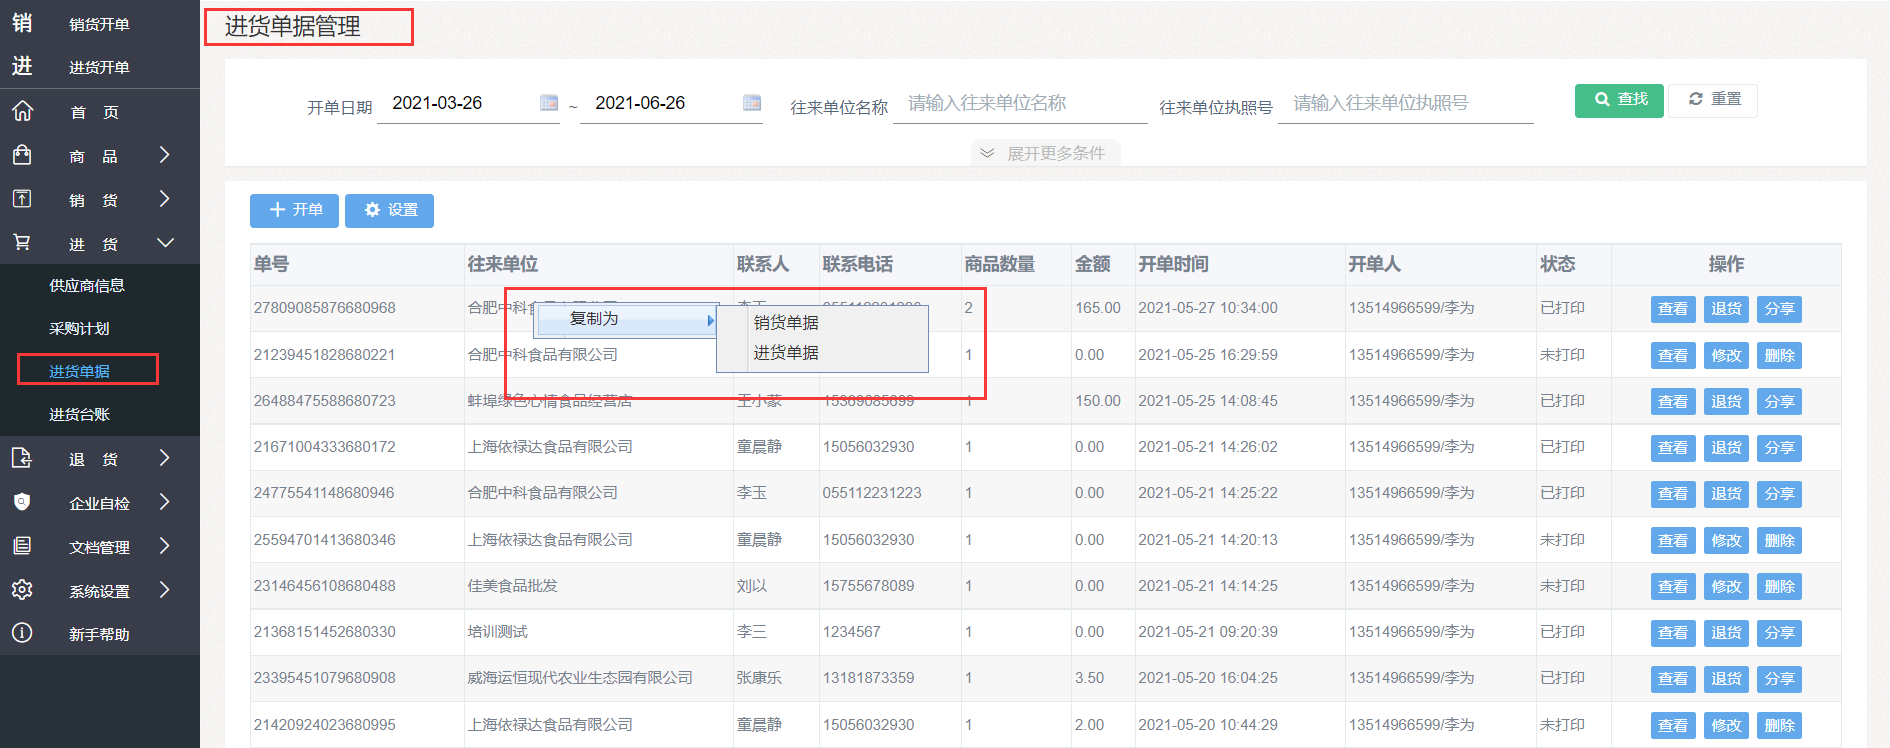Expand more filters via 展开更多条件

[x=1045, y=153]
